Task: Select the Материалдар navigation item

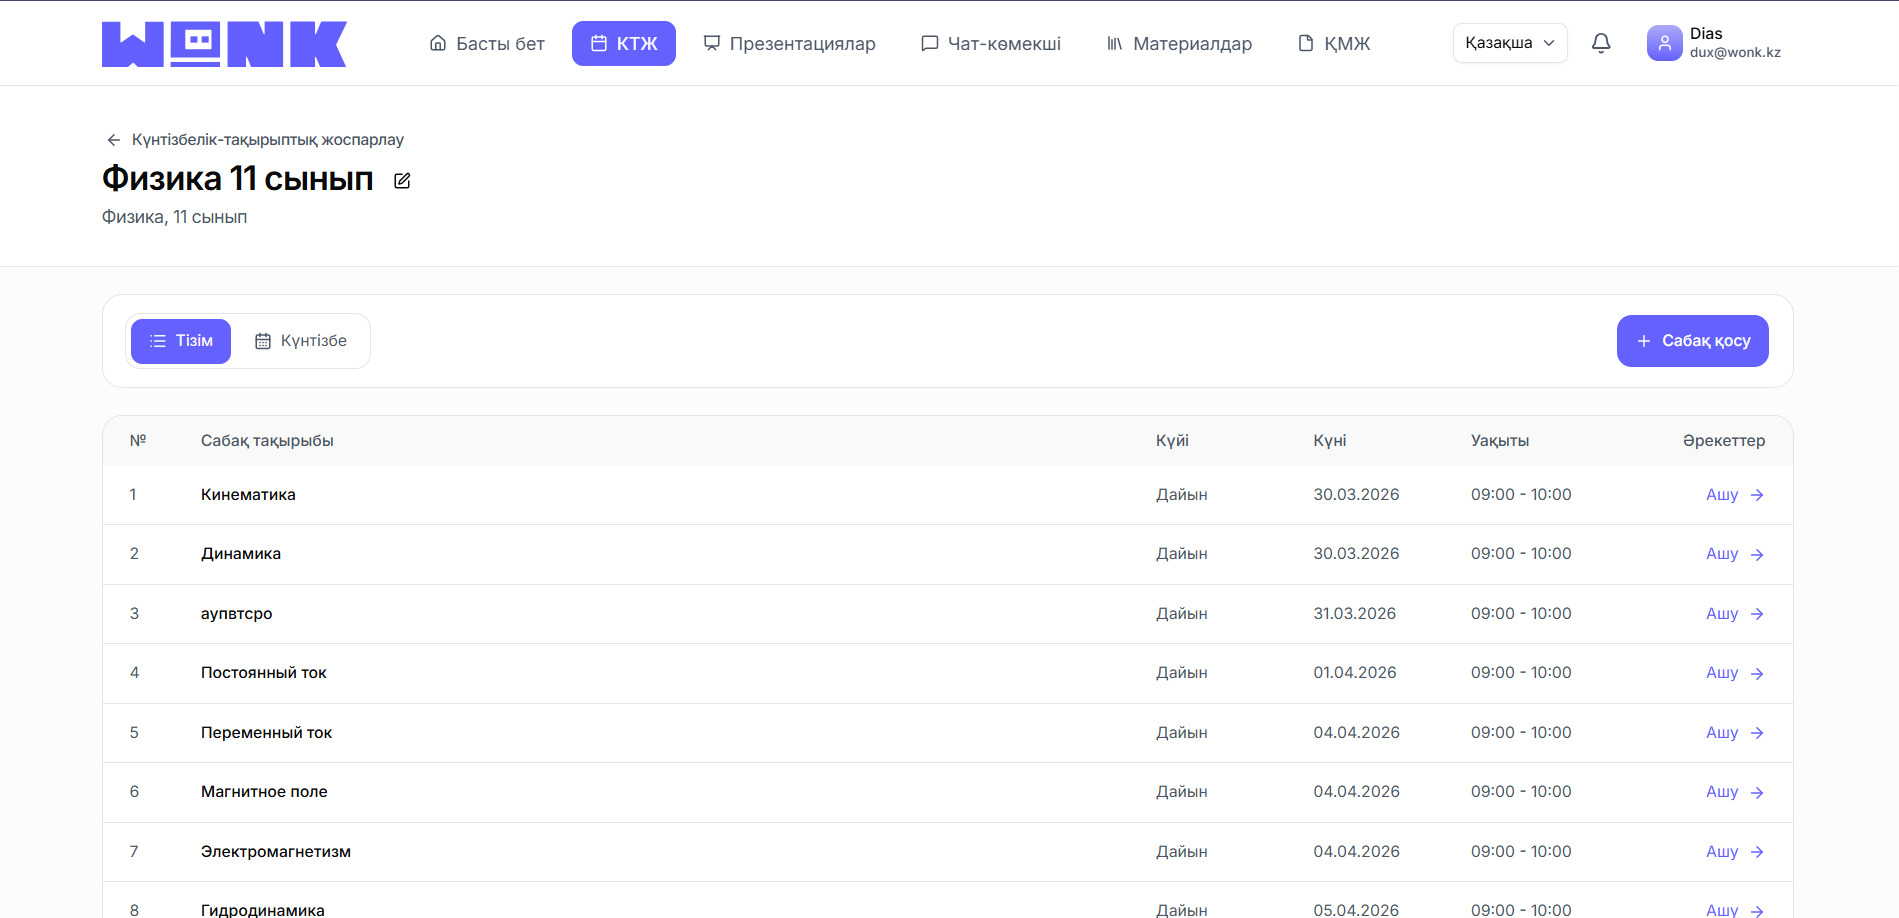Action: pos(1179,44)
